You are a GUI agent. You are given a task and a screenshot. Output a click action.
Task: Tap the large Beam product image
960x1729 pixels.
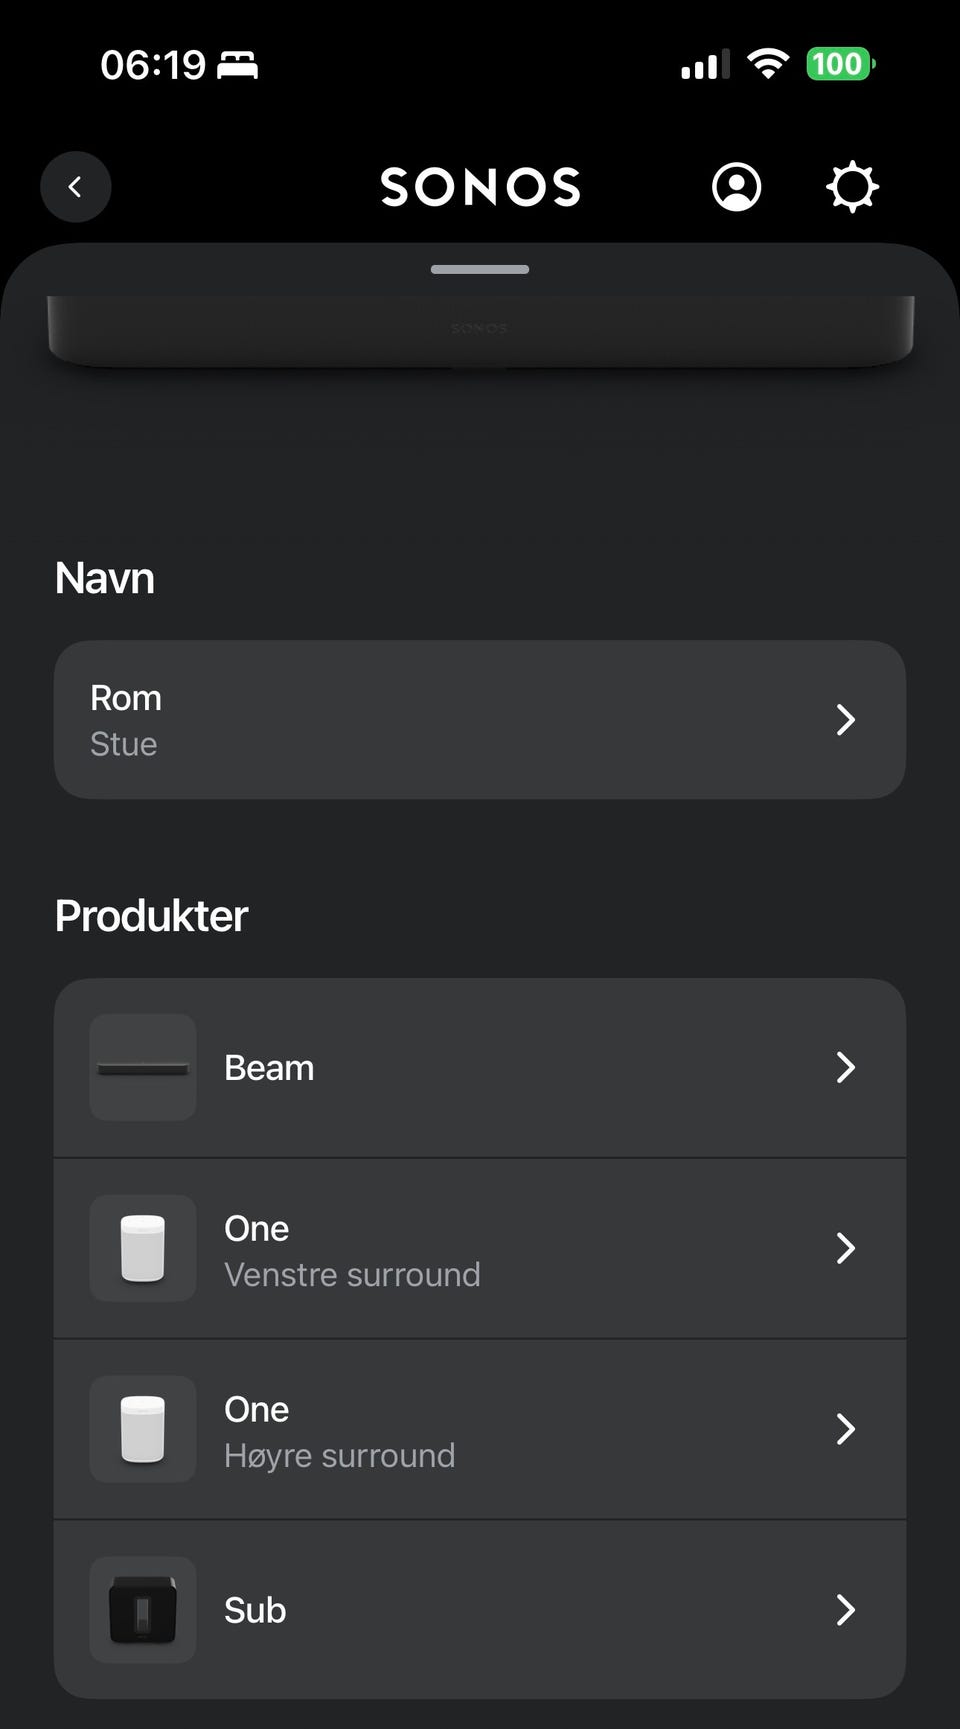tap(480, 331)
